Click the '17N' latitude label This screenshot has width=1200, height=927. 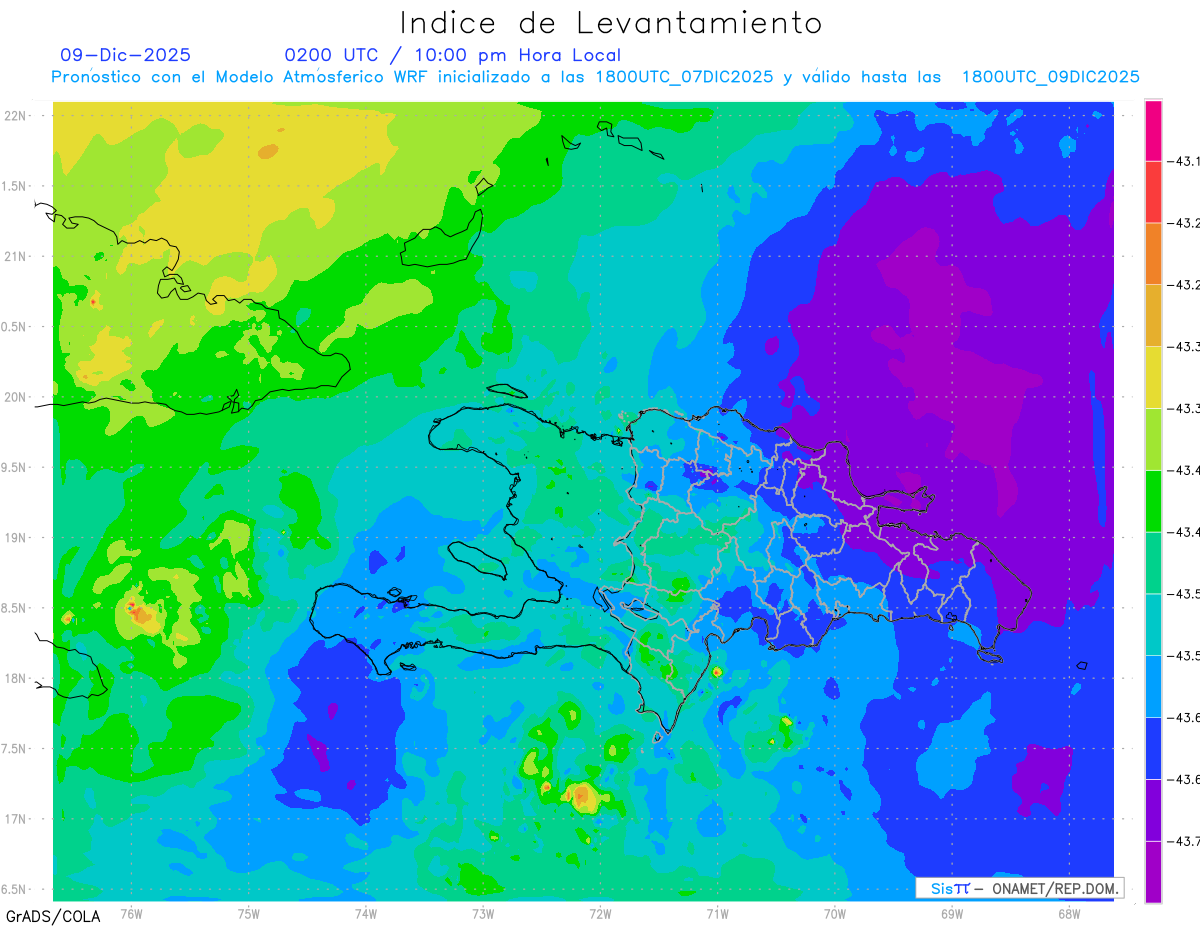click(x=16, y=819)
